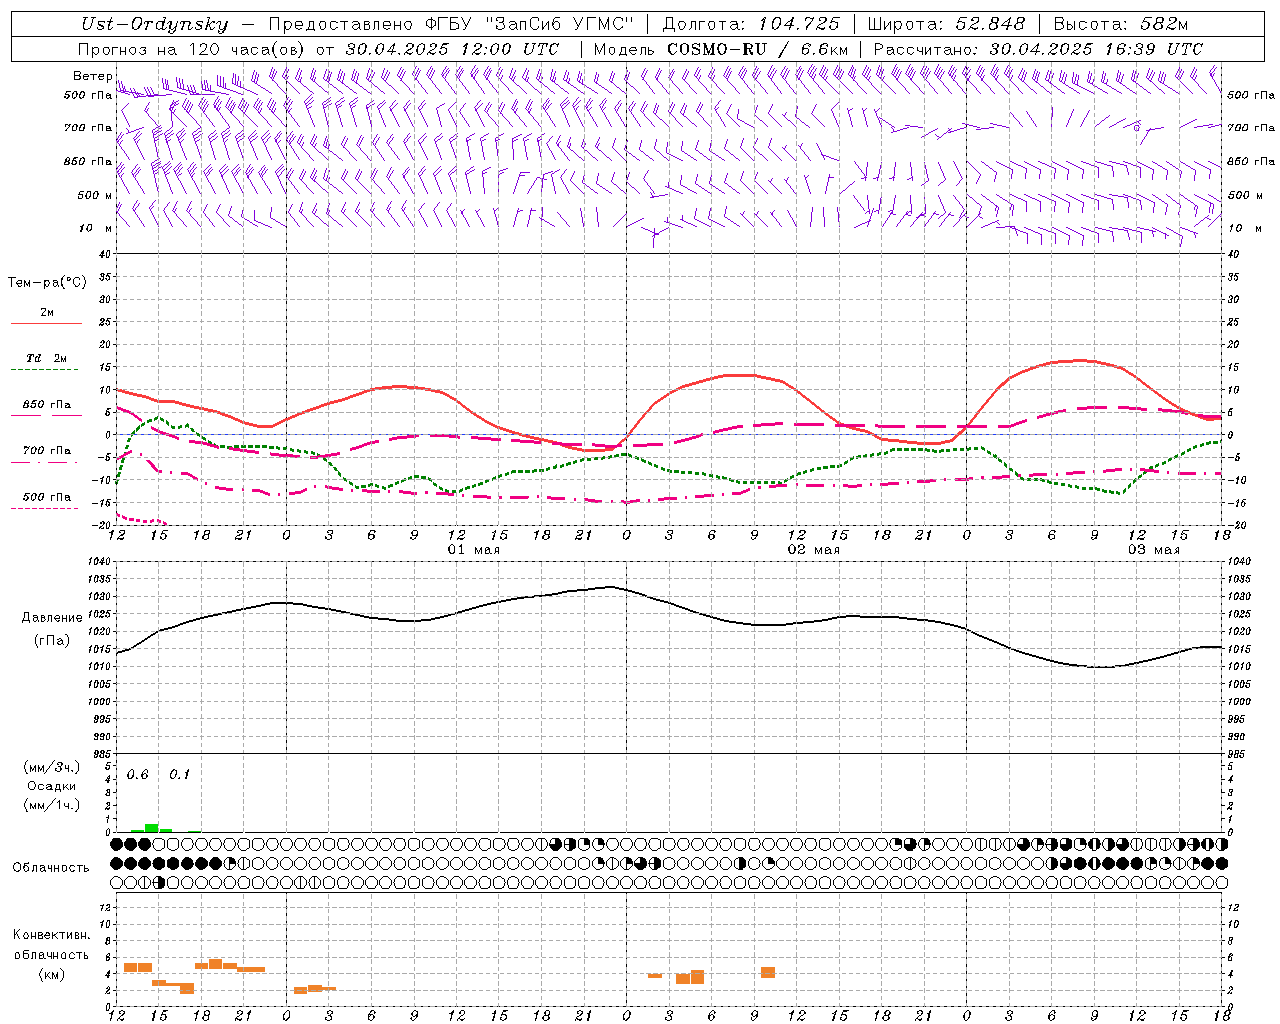
Task: Click the precipitation value "0.6"
Action: pyautogui.click(x=137, y=775)
